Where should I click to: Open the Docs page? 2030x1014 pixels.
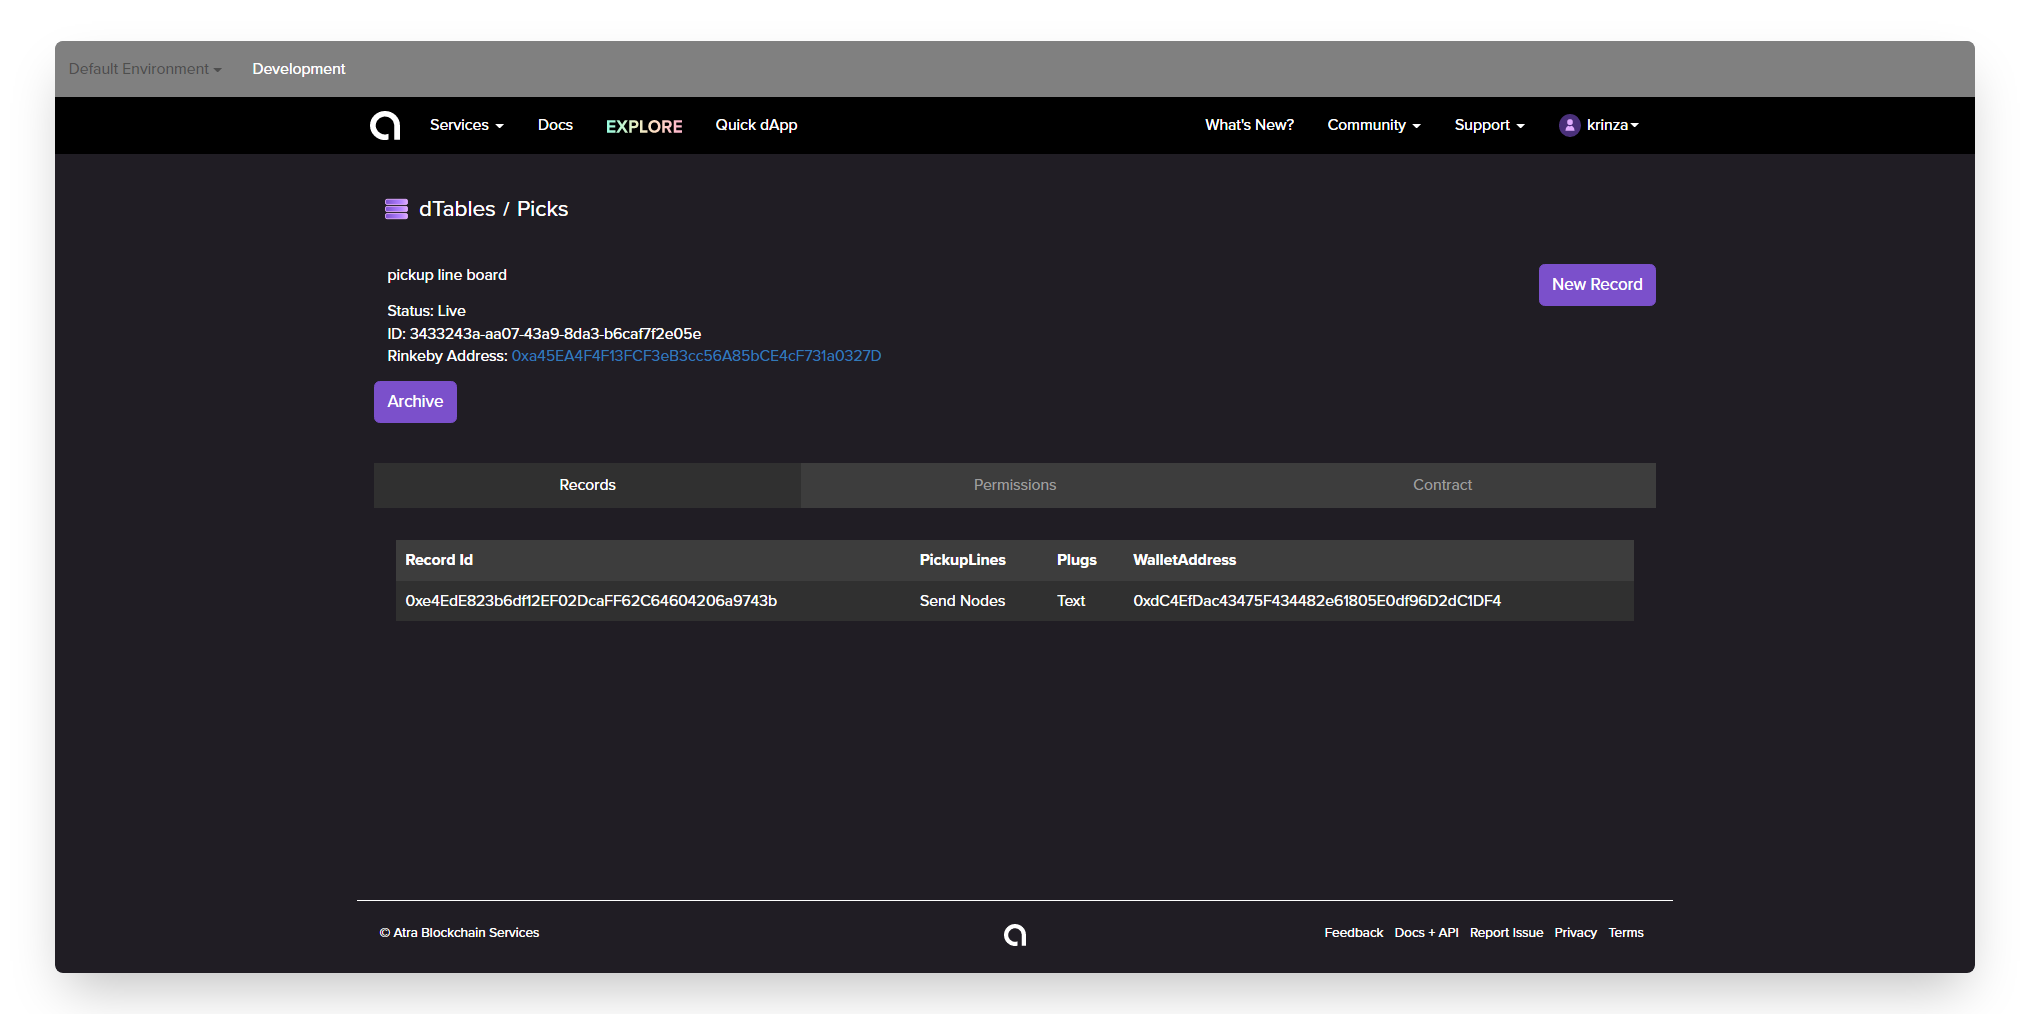555,125
